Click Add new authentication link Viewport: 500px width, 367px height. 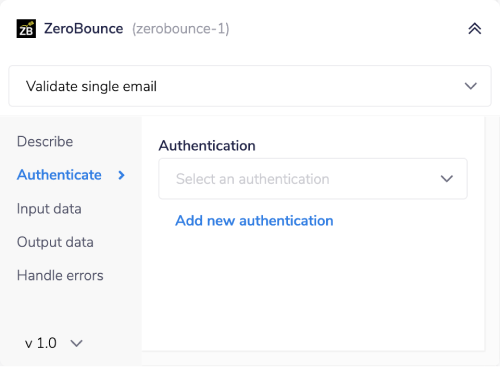click(x=254, y=221)
